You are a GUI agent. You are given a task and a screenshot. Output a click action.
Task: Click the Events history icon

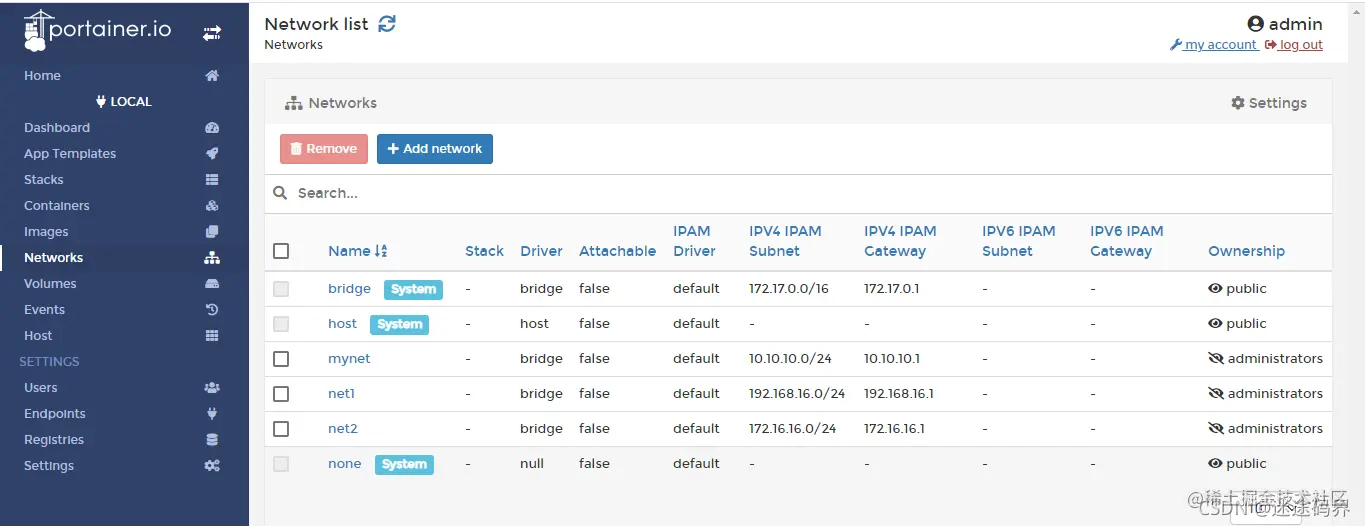(x=212, y=310)
